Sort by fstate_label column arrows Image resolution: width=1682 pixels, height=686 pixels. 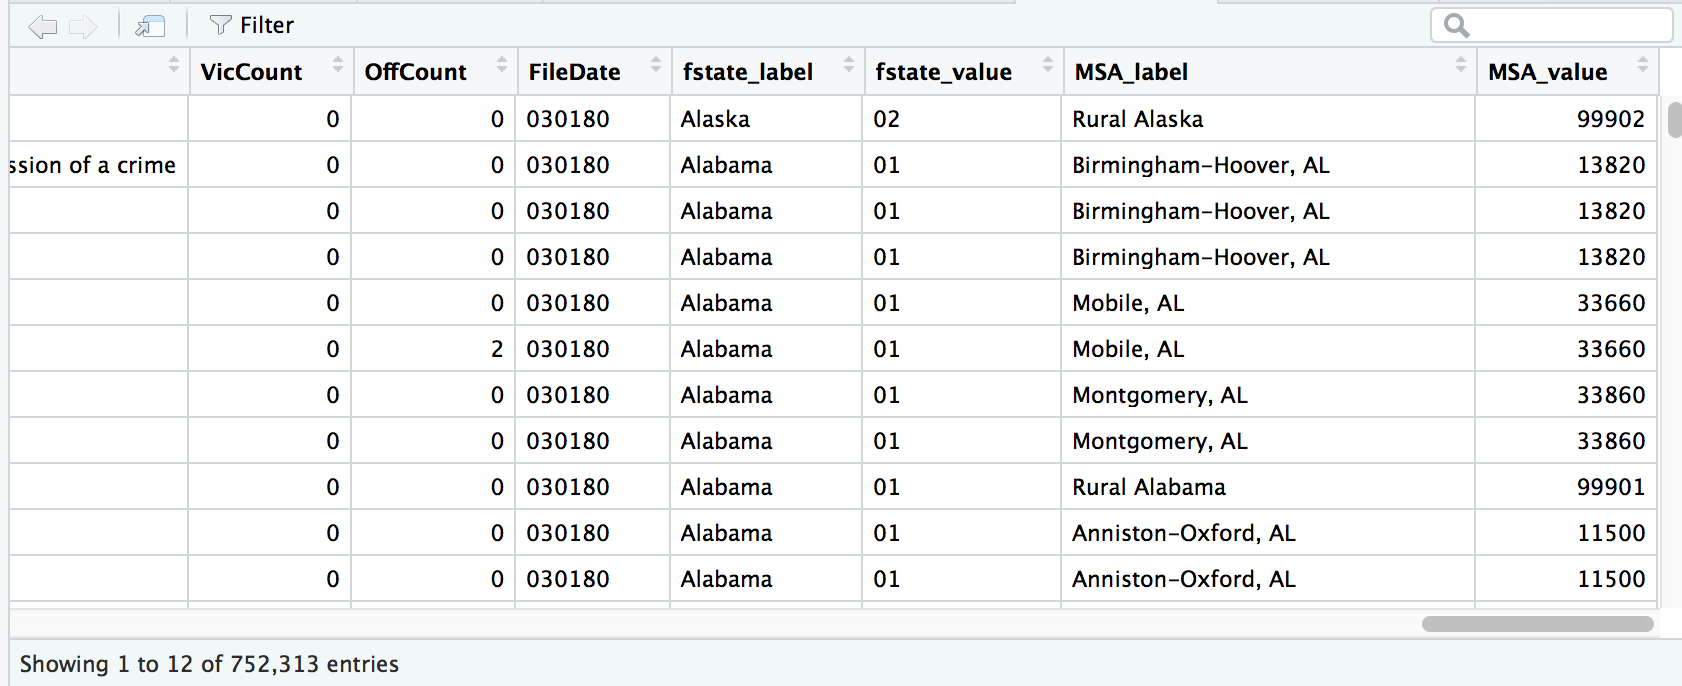click(x=849, y=65)
